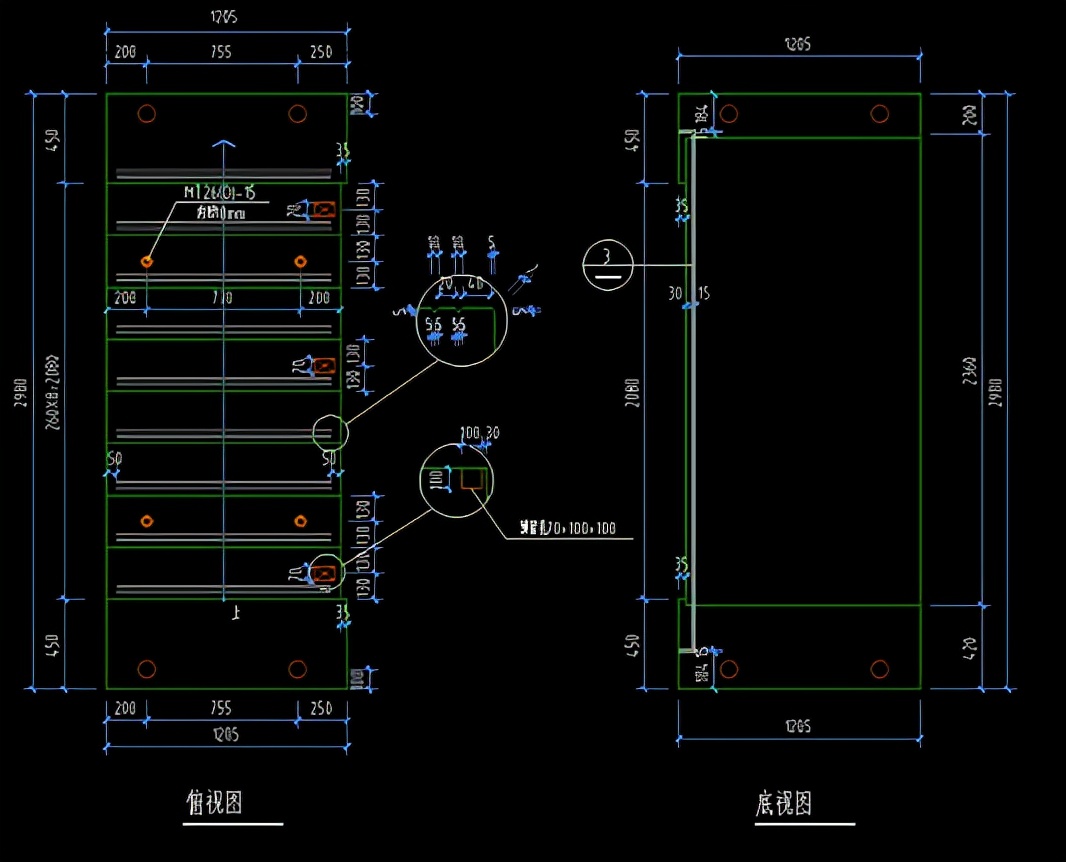Select the 俯视图 view title text
Viewport: 1066px width, 862px height.
tap(214, 802)
